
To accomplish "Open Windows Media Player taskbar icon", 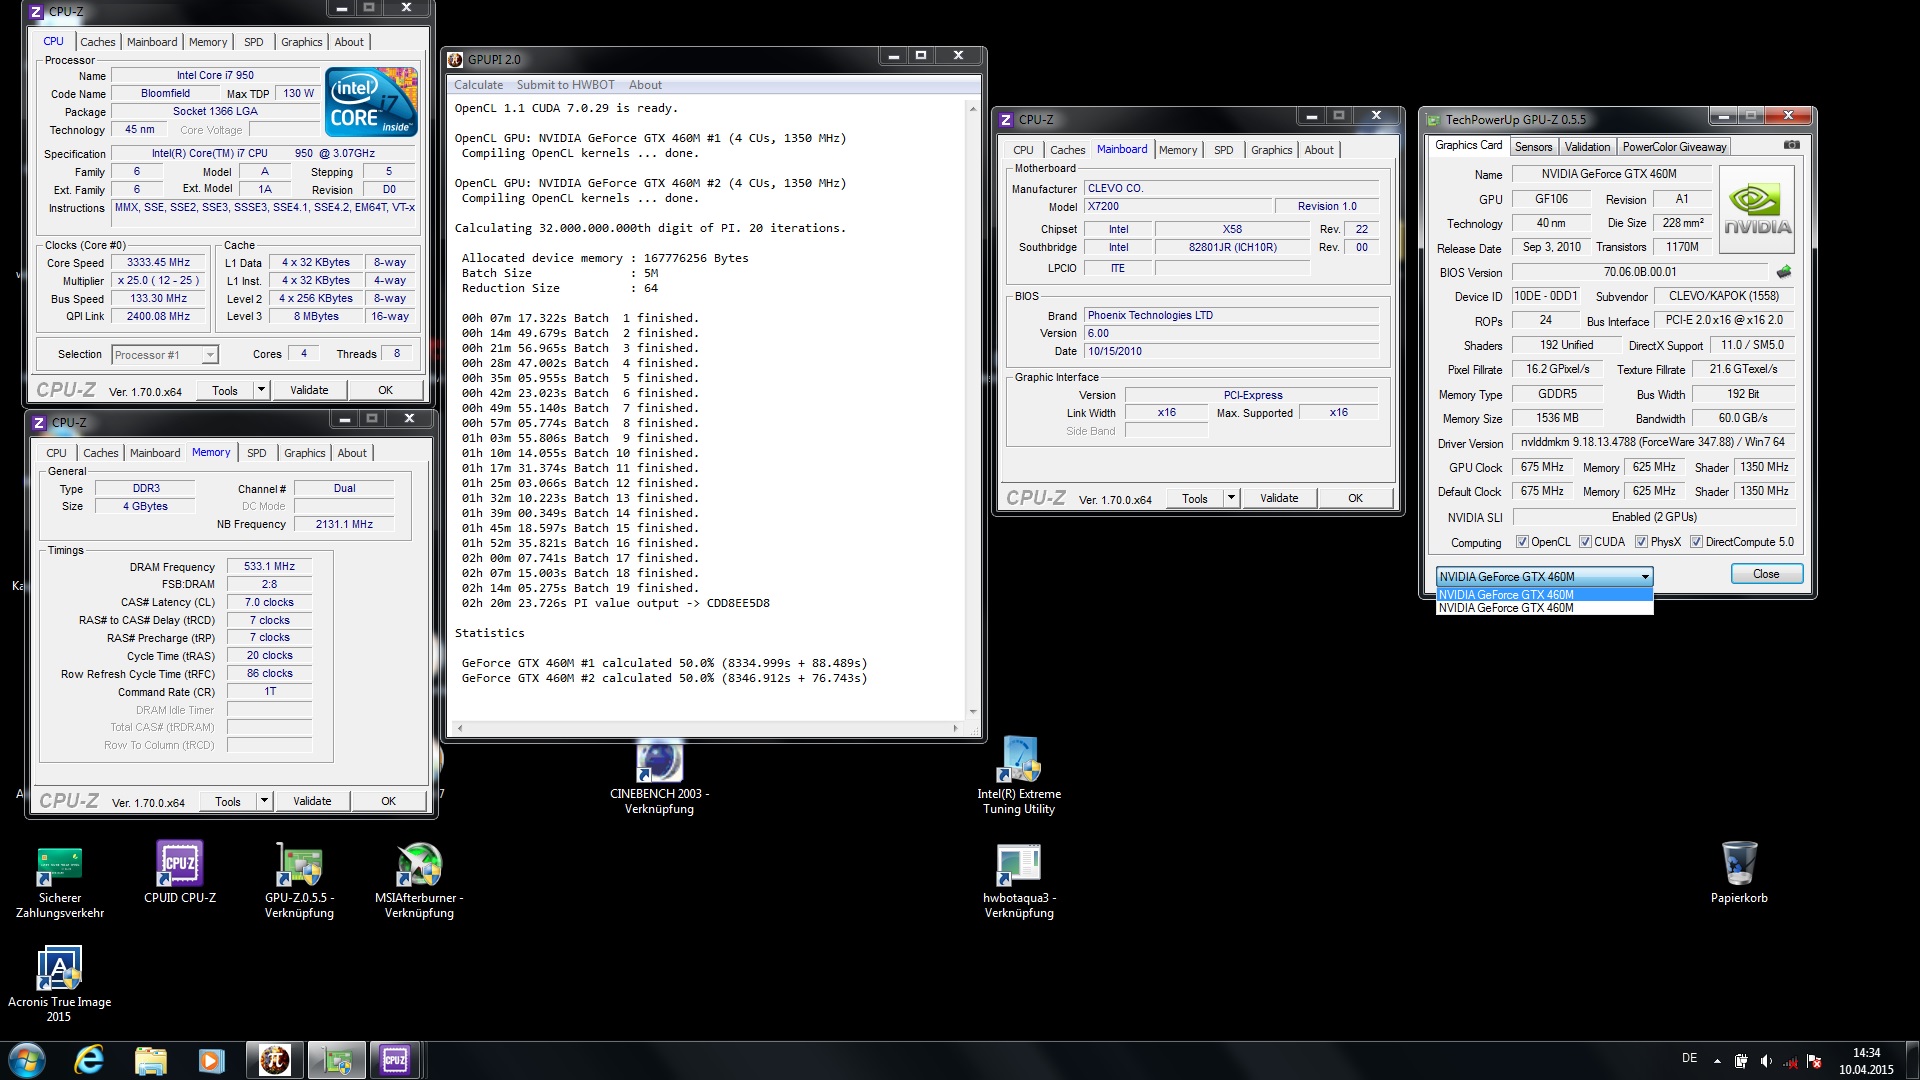I will pyautogui.click(x=211, y=1060).
